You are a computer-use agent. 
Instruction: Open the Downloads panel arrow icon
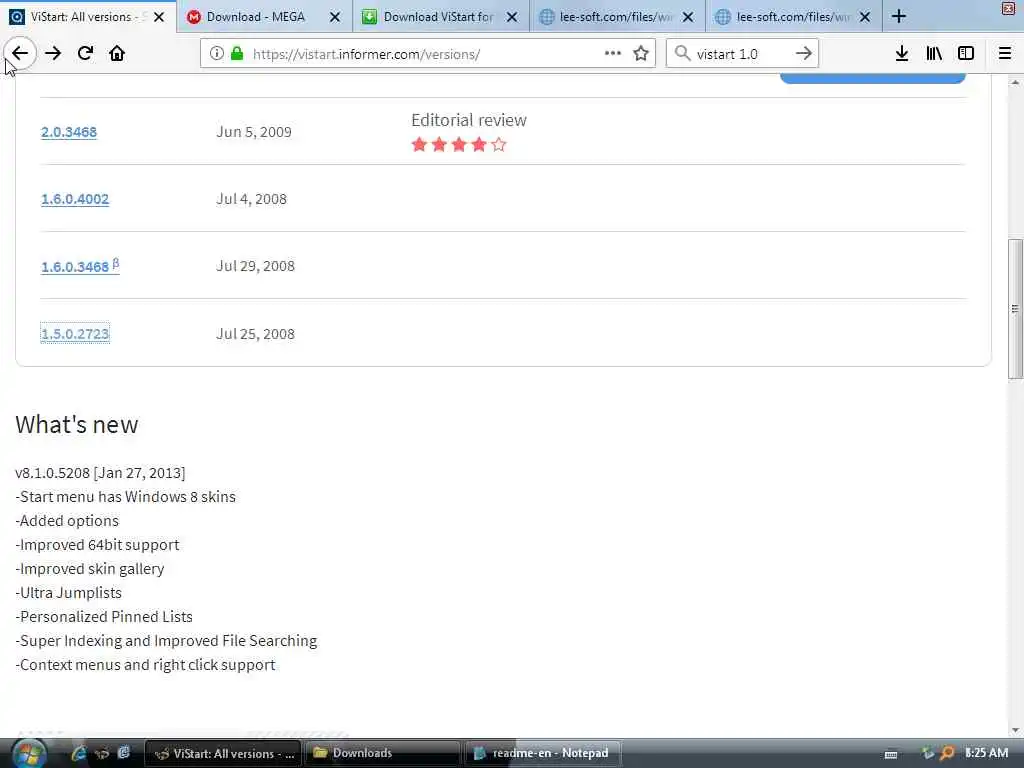click(902, 54)
